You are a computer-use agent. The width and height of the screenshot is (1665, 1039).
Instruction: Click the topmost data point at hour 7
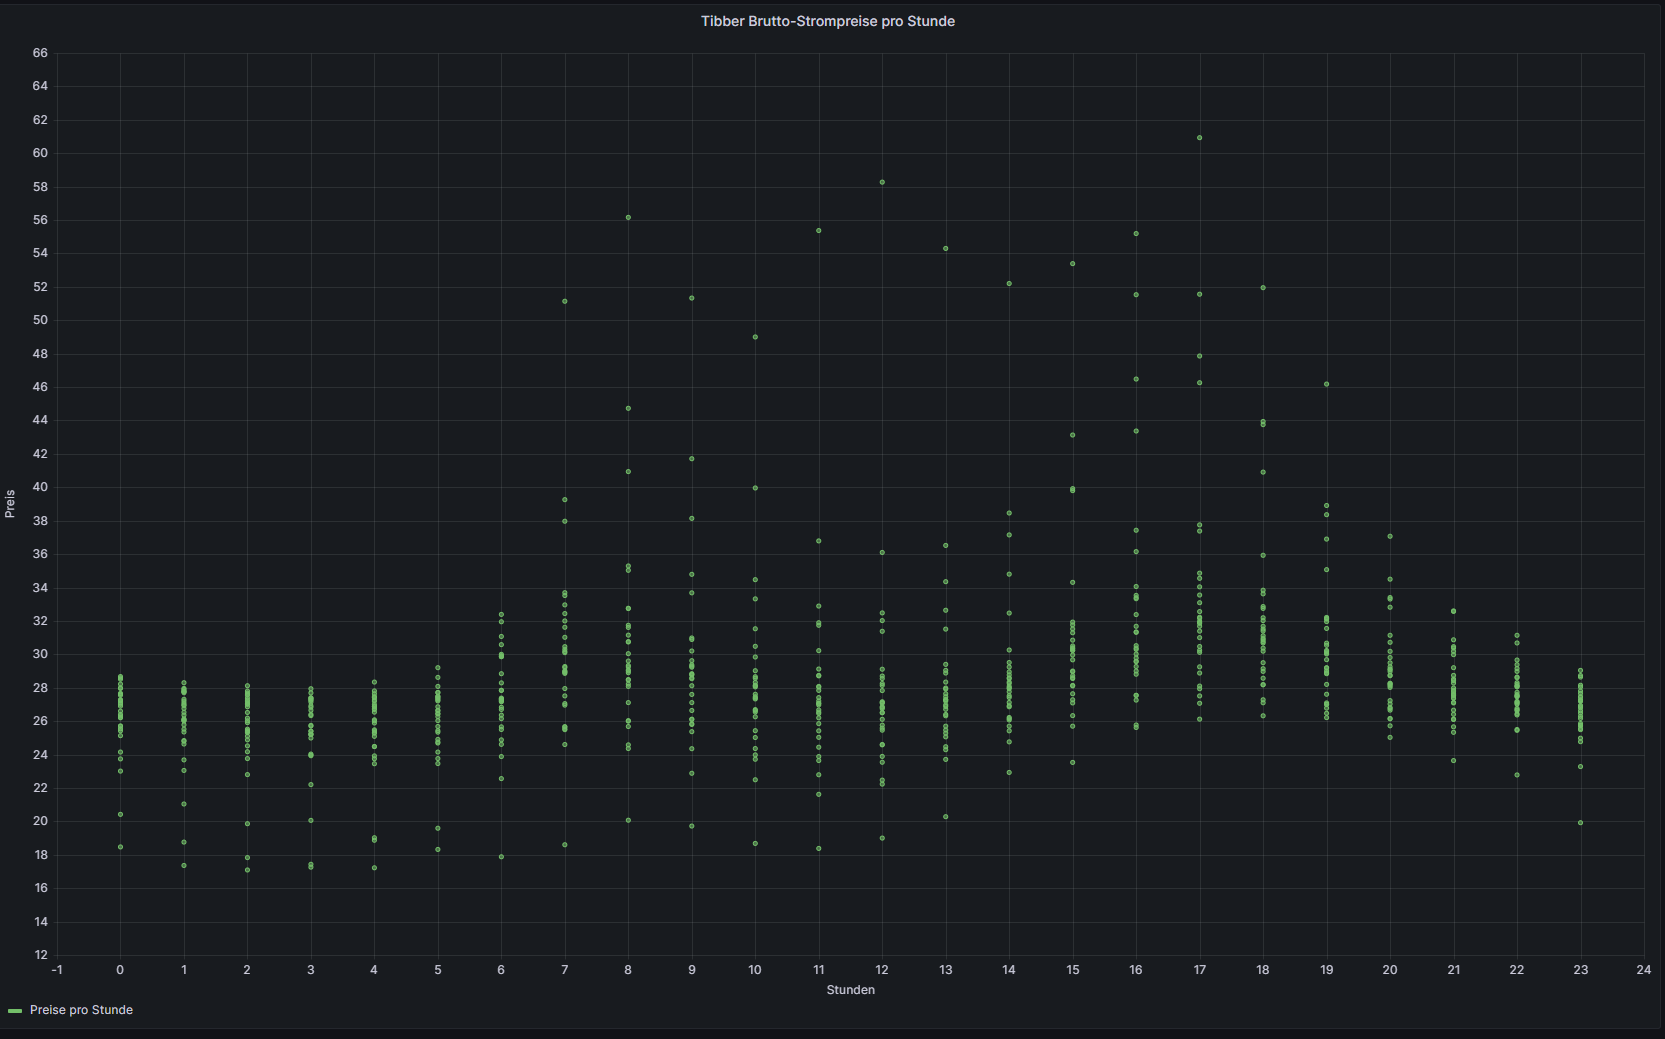pos(565,301)
